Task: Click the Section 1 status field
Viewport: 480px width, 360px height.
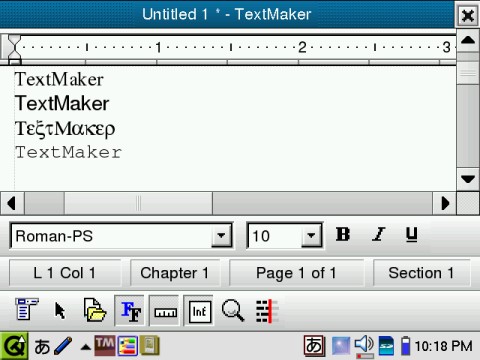Action: pyautogui.click(x=421, y=273)
